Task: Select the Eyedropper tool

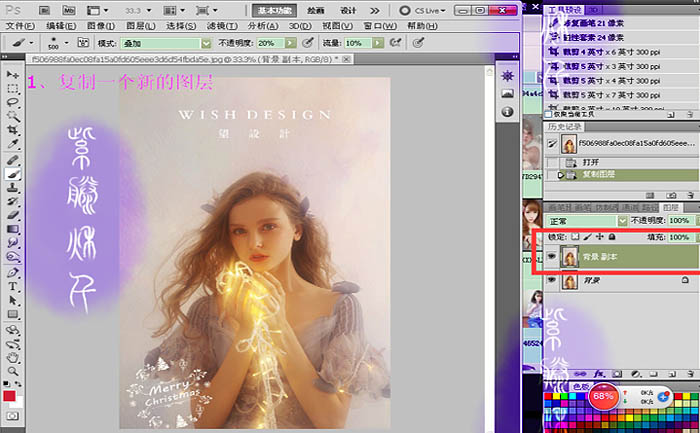Action: (x=12, y=144)
